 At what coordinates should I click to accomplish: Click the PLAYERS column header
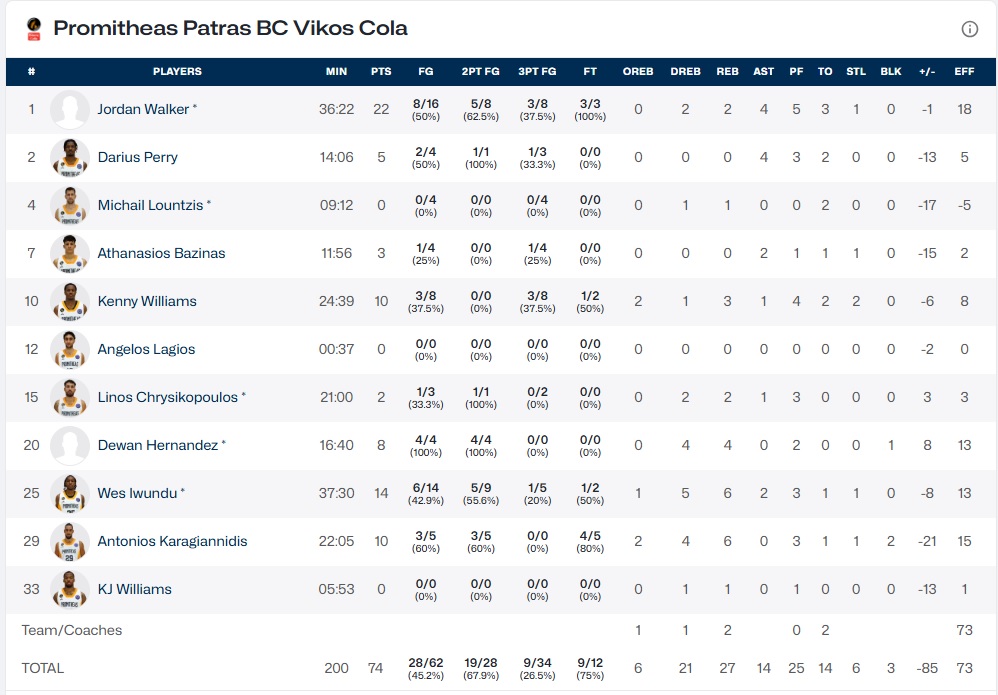pyautogui.click(x=177, y=72)
